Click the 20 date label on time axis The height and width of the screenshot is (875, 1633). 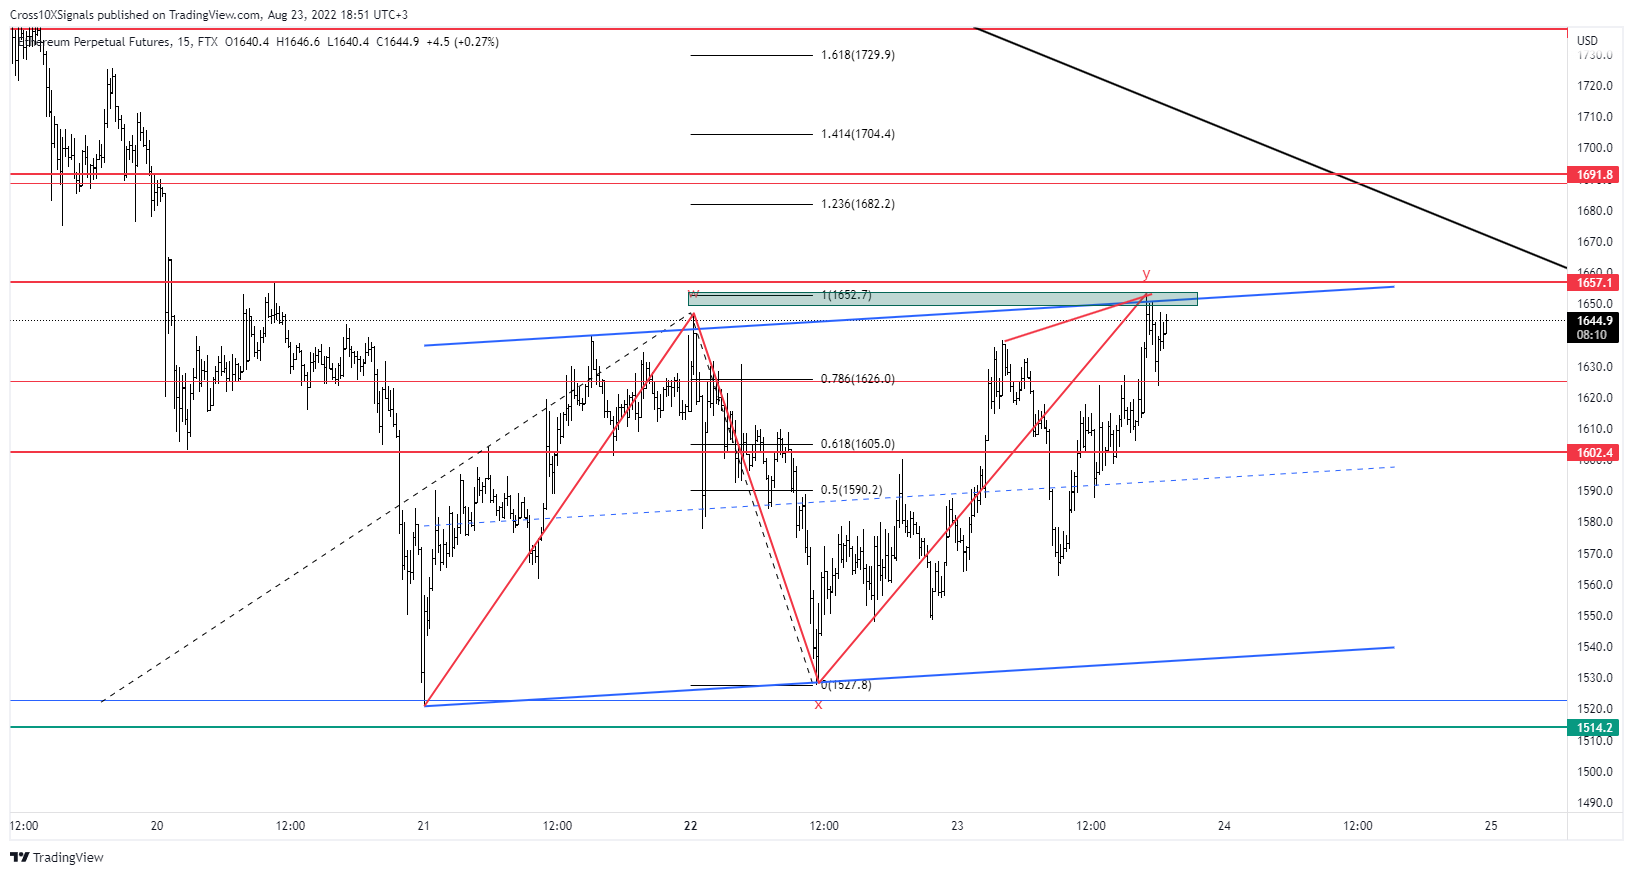pyautogui.click(x=157, y=826)
